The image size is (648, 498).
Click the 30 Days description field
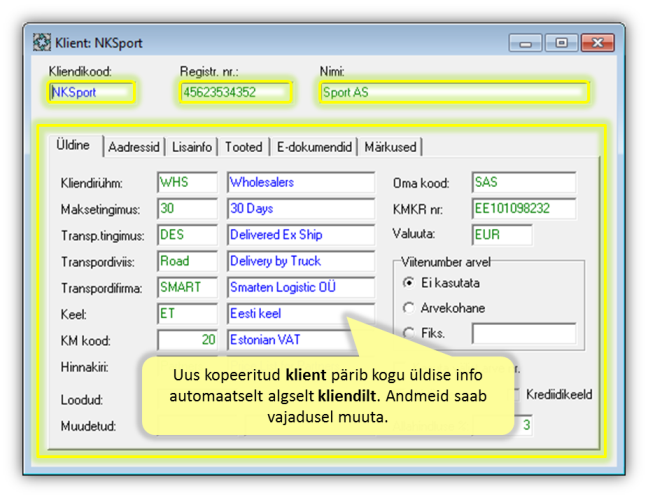pos(301,209)
